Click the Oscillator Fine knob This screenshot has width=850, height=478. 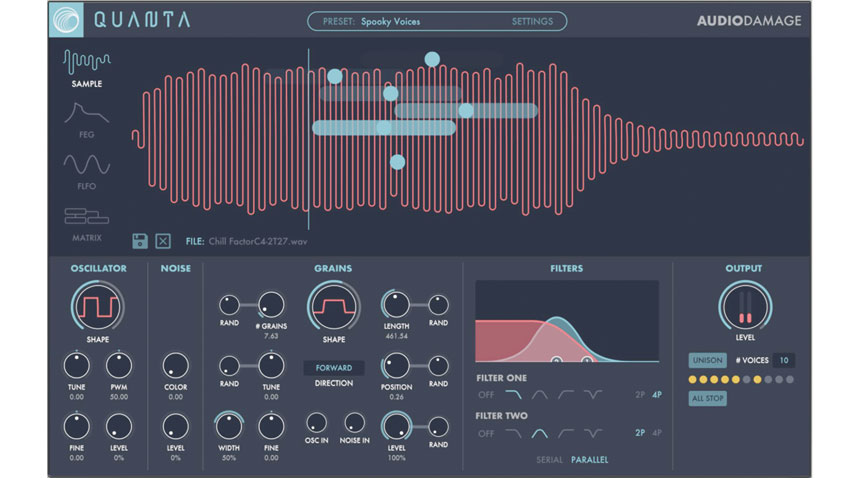(x=76, y=427)
